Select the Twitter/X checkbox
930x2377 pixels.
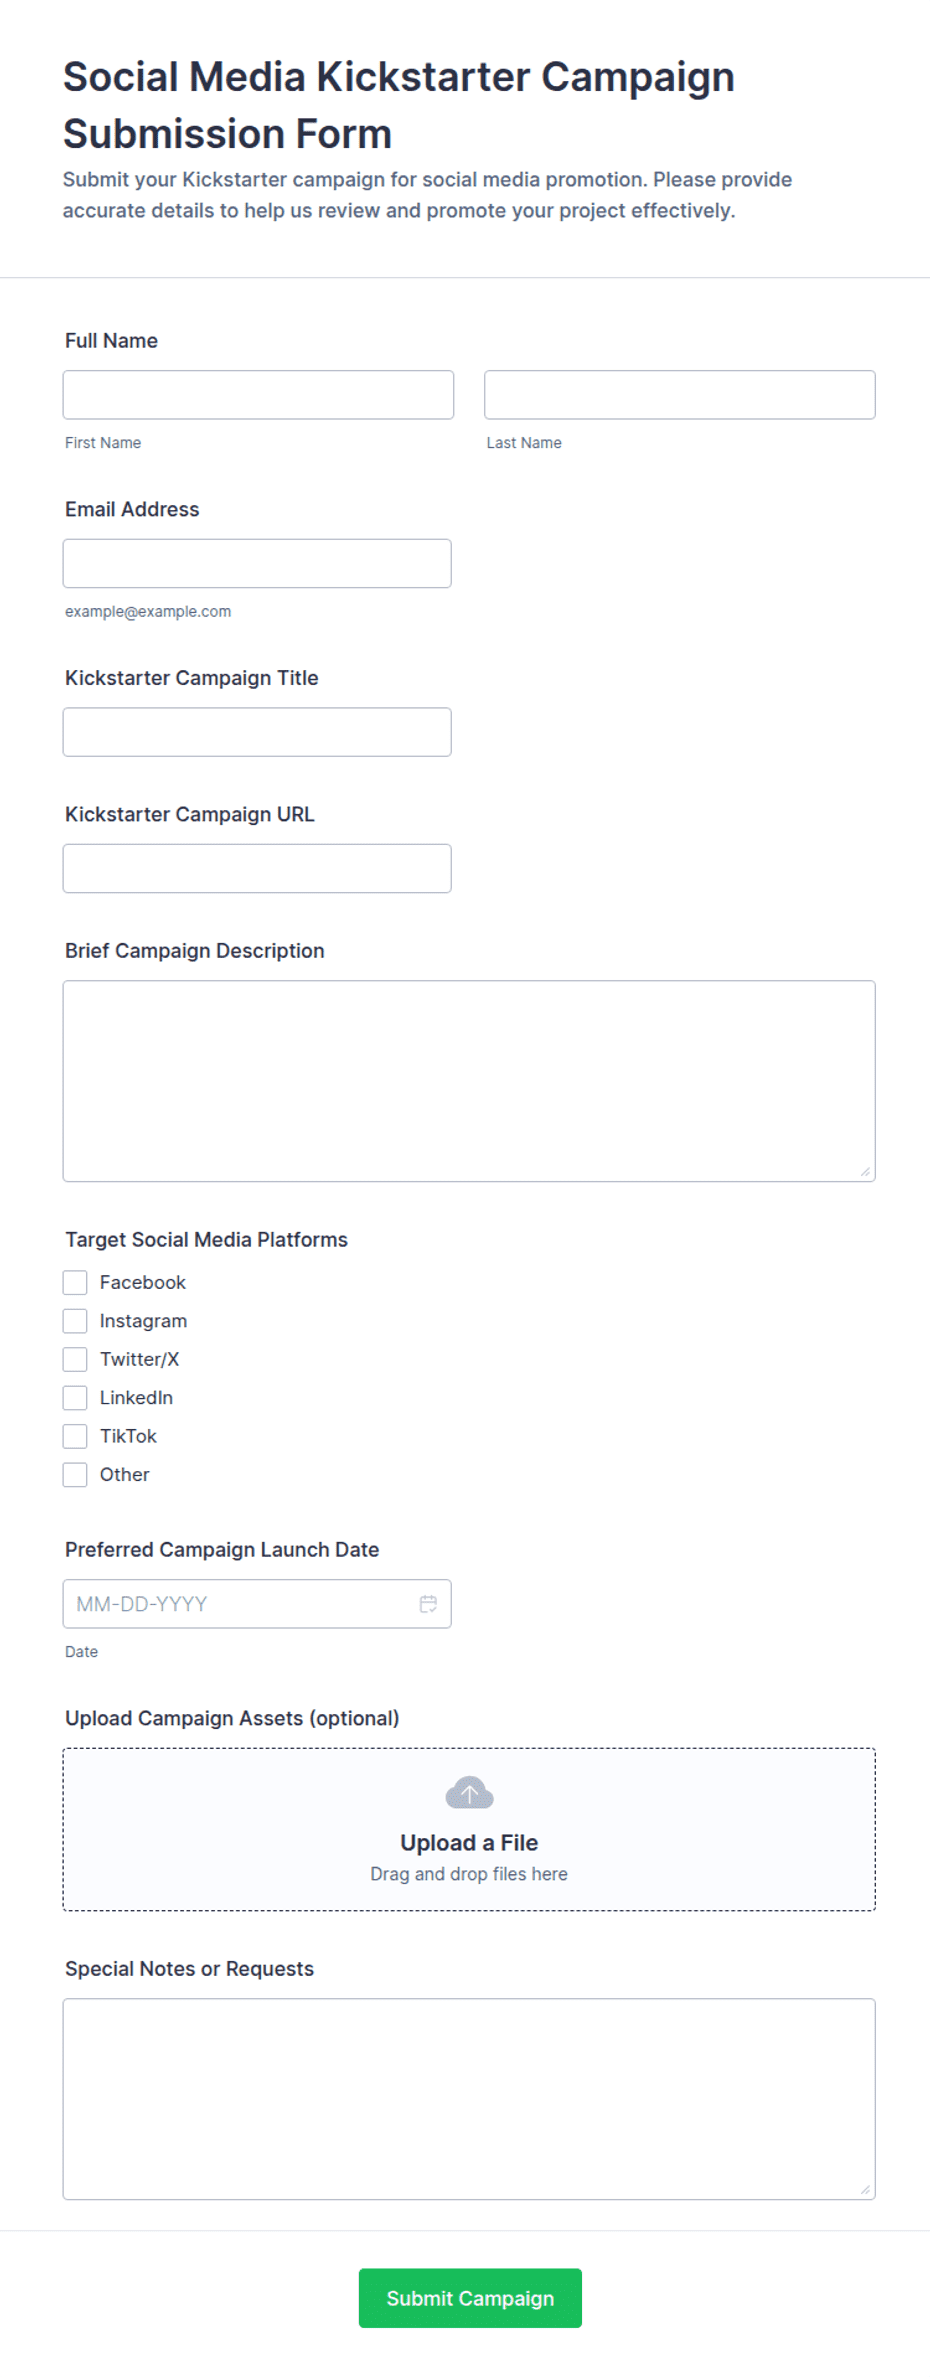75,1359
